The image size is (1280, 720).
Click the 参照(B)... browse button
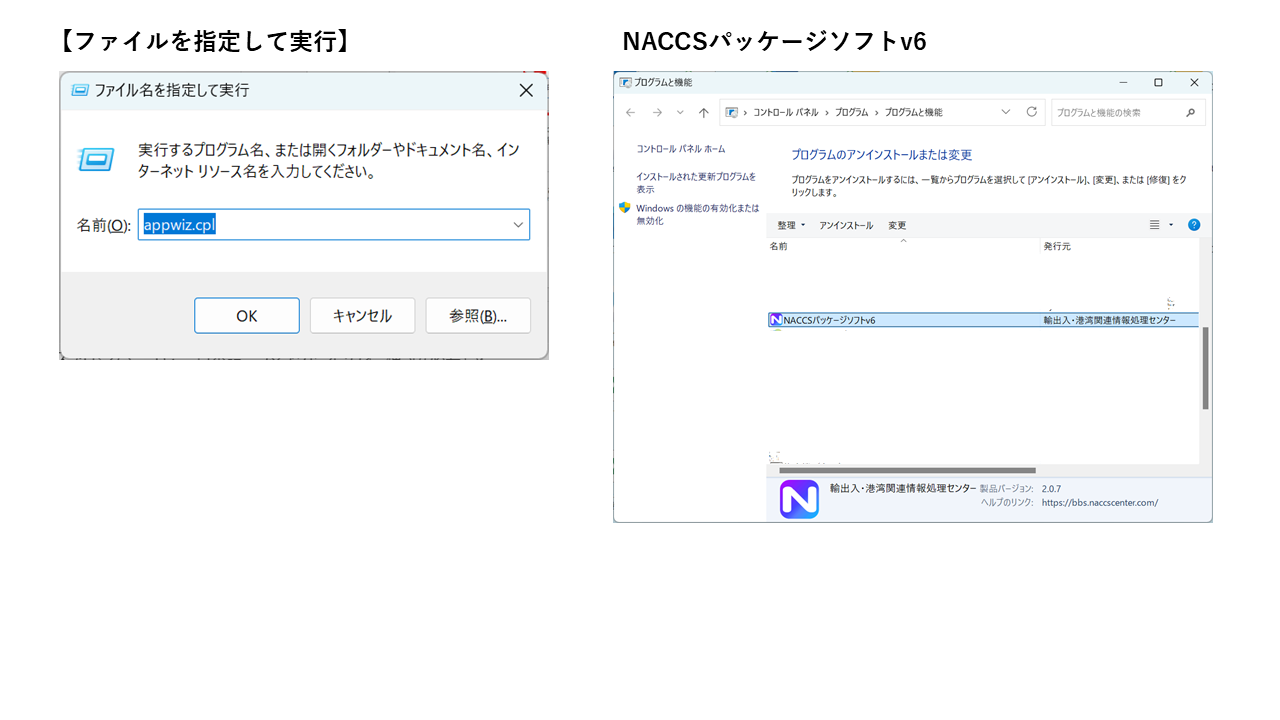478,316
